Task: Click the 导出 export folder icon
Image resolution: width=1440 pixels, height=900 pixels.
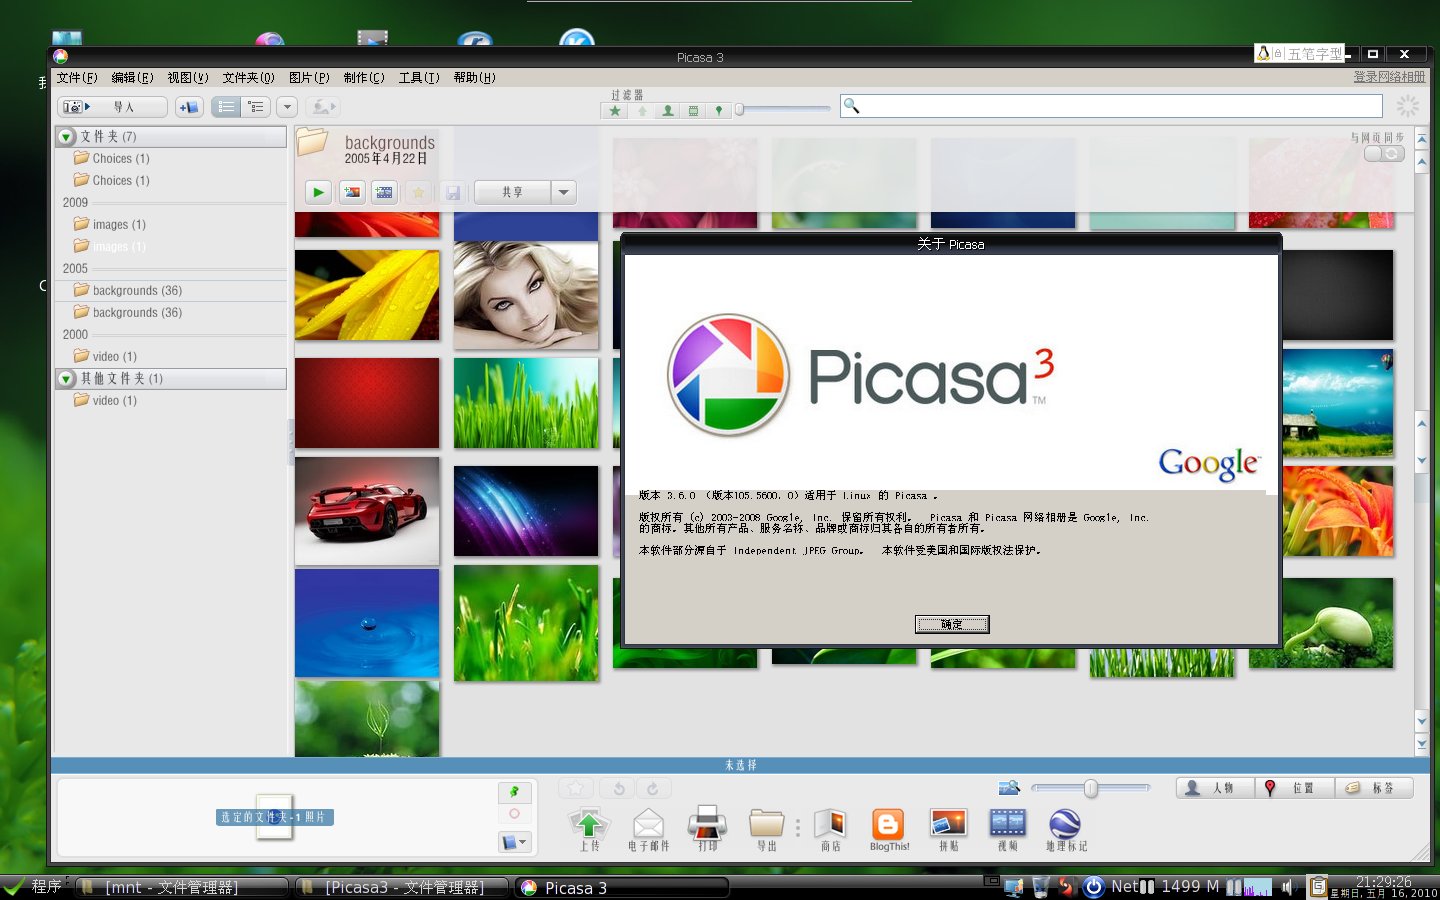Action: point(767,823)
